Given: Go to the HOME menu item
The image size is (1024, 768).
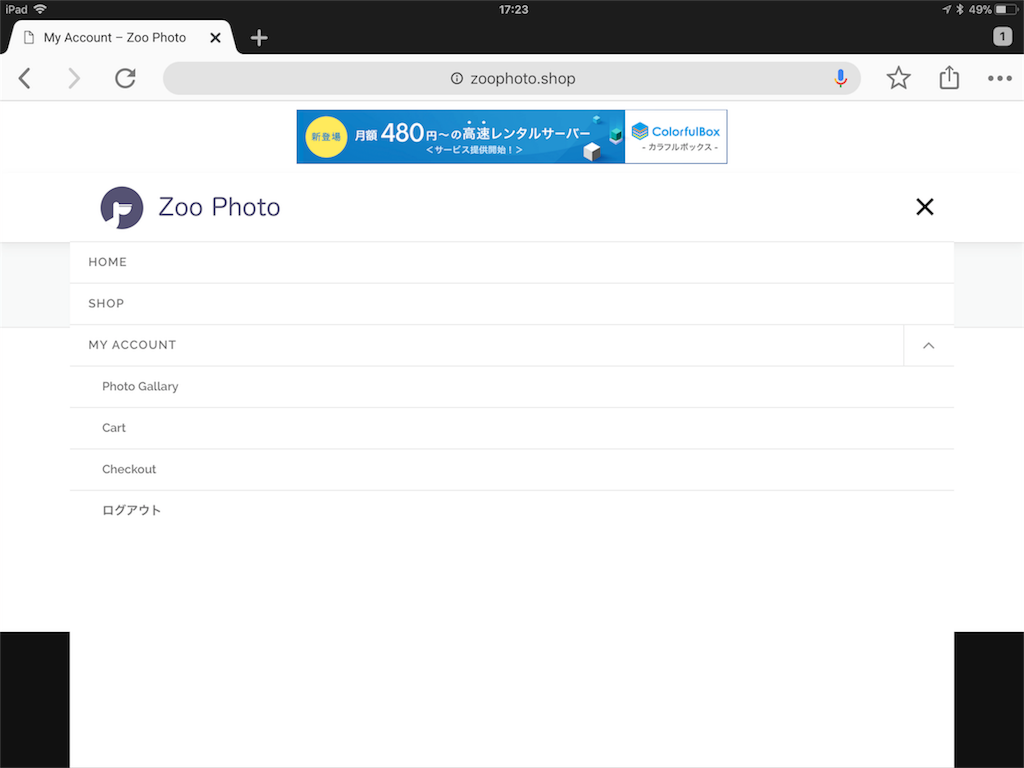Looking at the screenshot, I should coord(511,262).
